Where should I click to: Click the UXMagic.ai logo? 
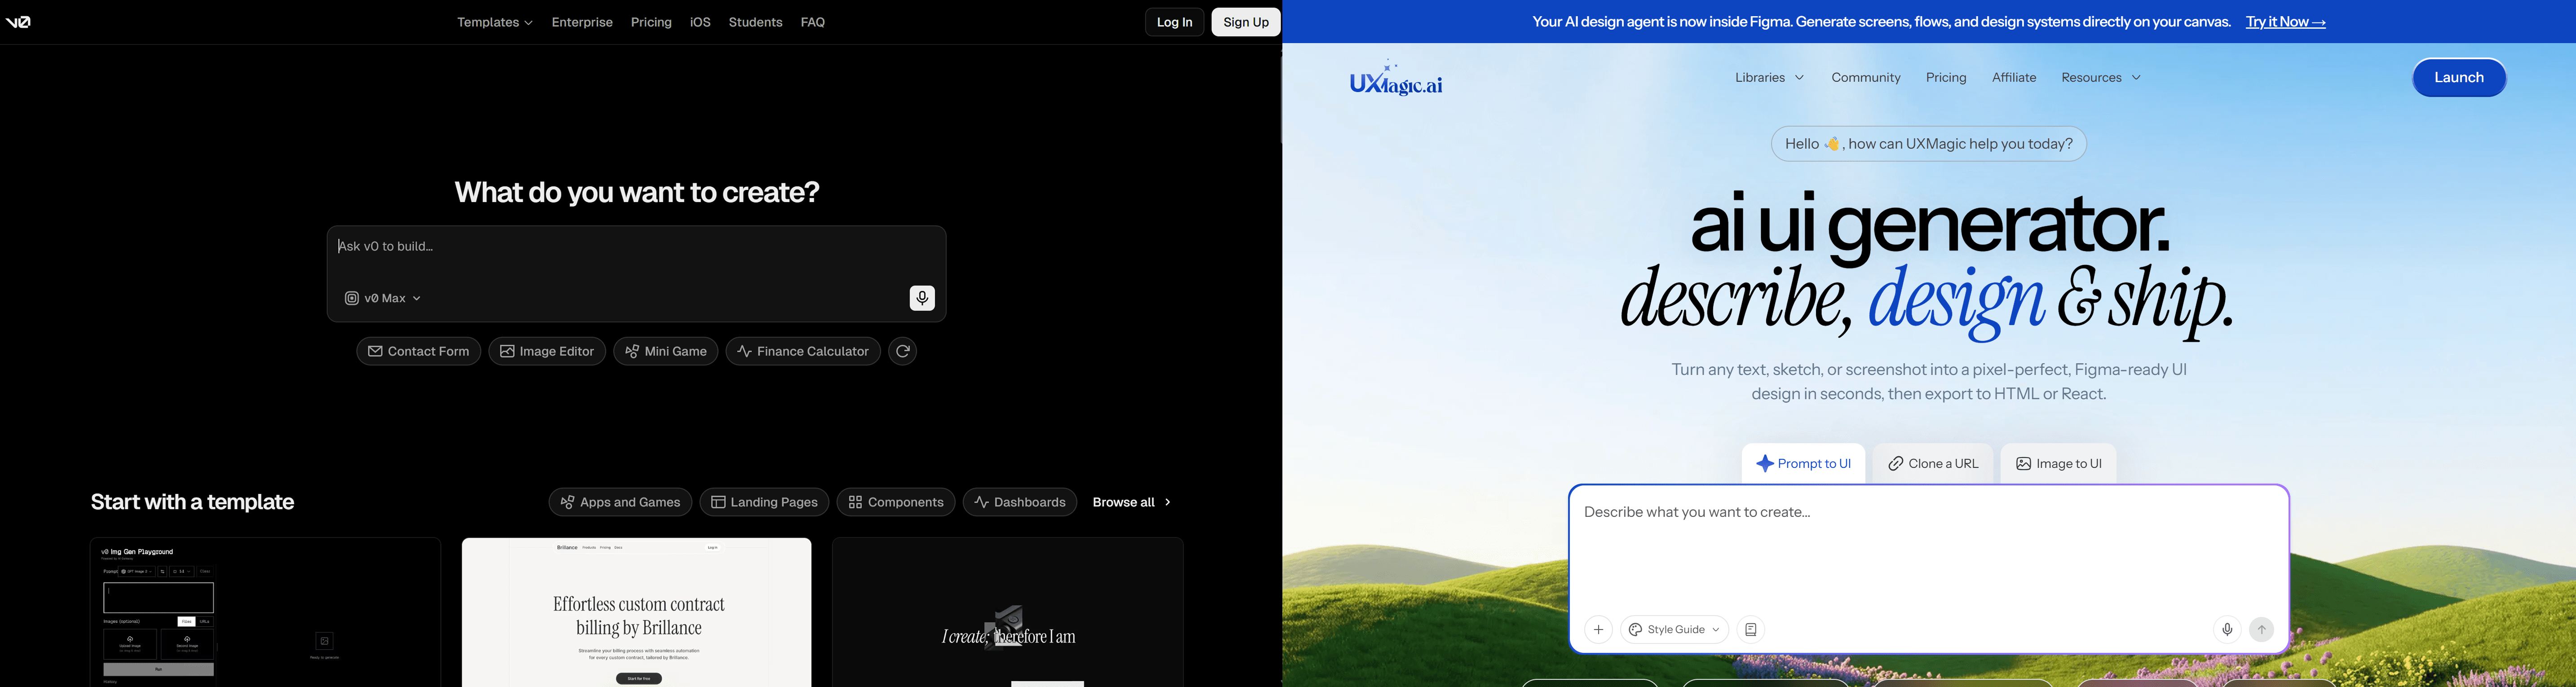click(x=1395, y=78)
